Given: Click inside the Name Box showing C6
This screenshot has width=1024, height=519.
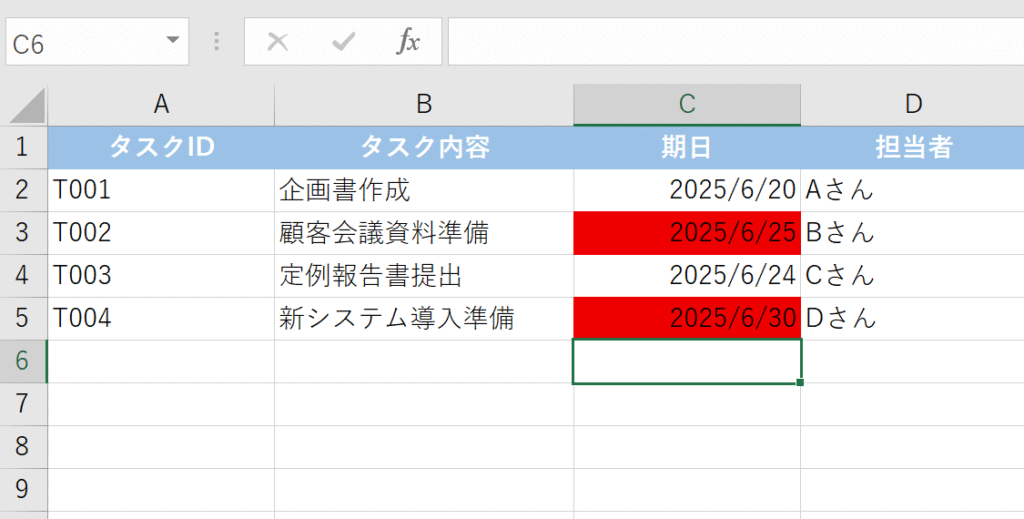Looking at the screenshot, I should (80, 43).
